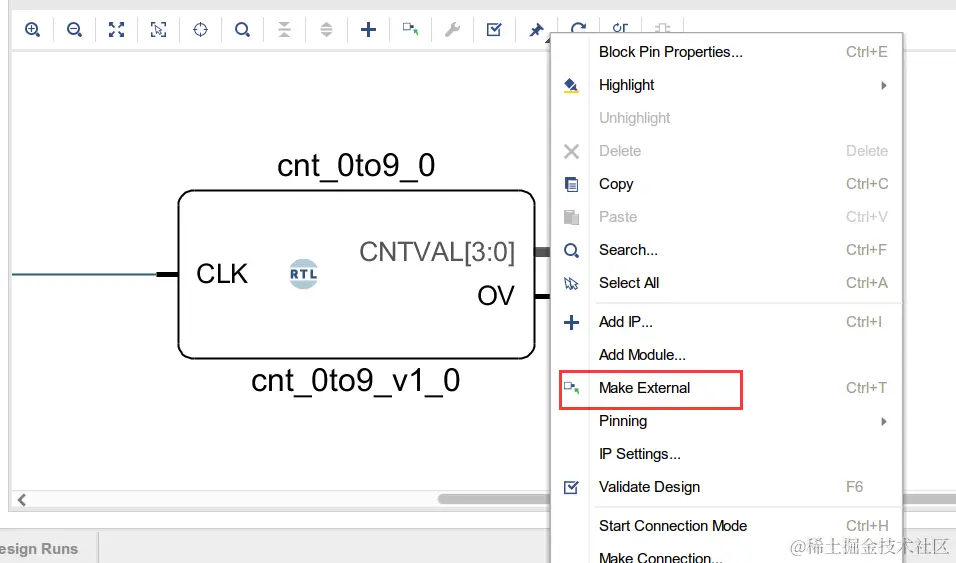956x563 pixels.
Task: Click the horizontal scrollbar left arrow
Action: (x=22, y=500)
